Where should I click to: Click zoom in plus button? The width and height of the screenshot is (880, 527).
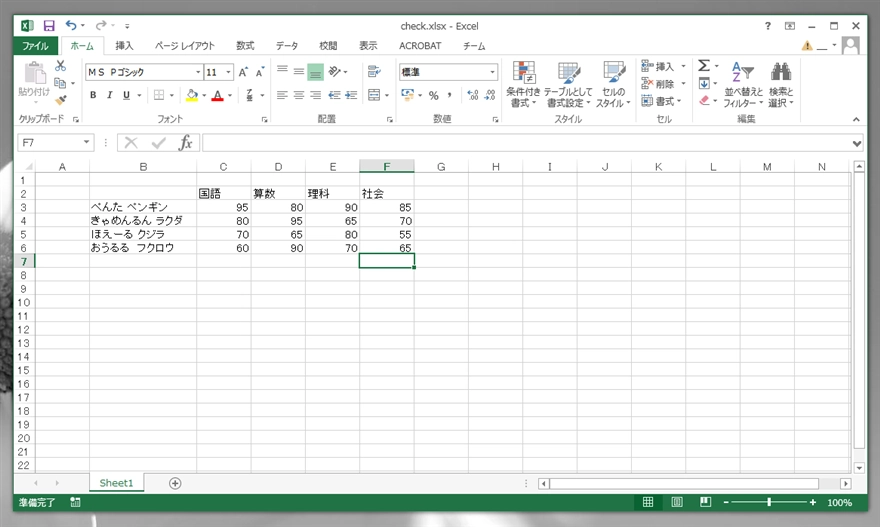point(813,502)
